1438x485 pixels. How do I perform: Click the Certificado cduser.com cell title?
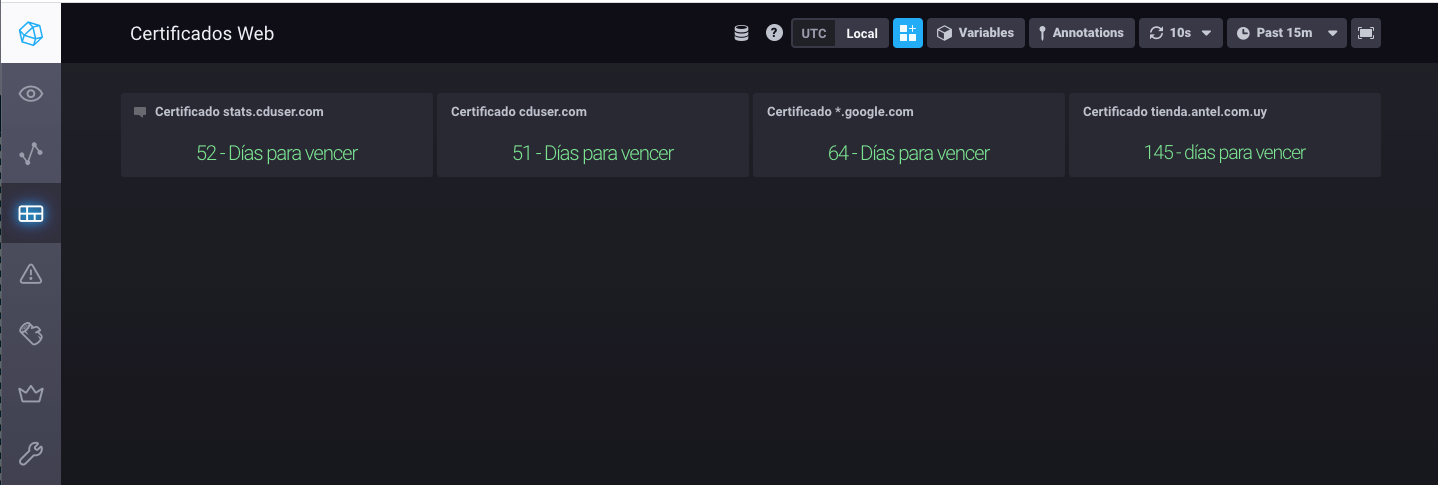[x=519, y=112]
